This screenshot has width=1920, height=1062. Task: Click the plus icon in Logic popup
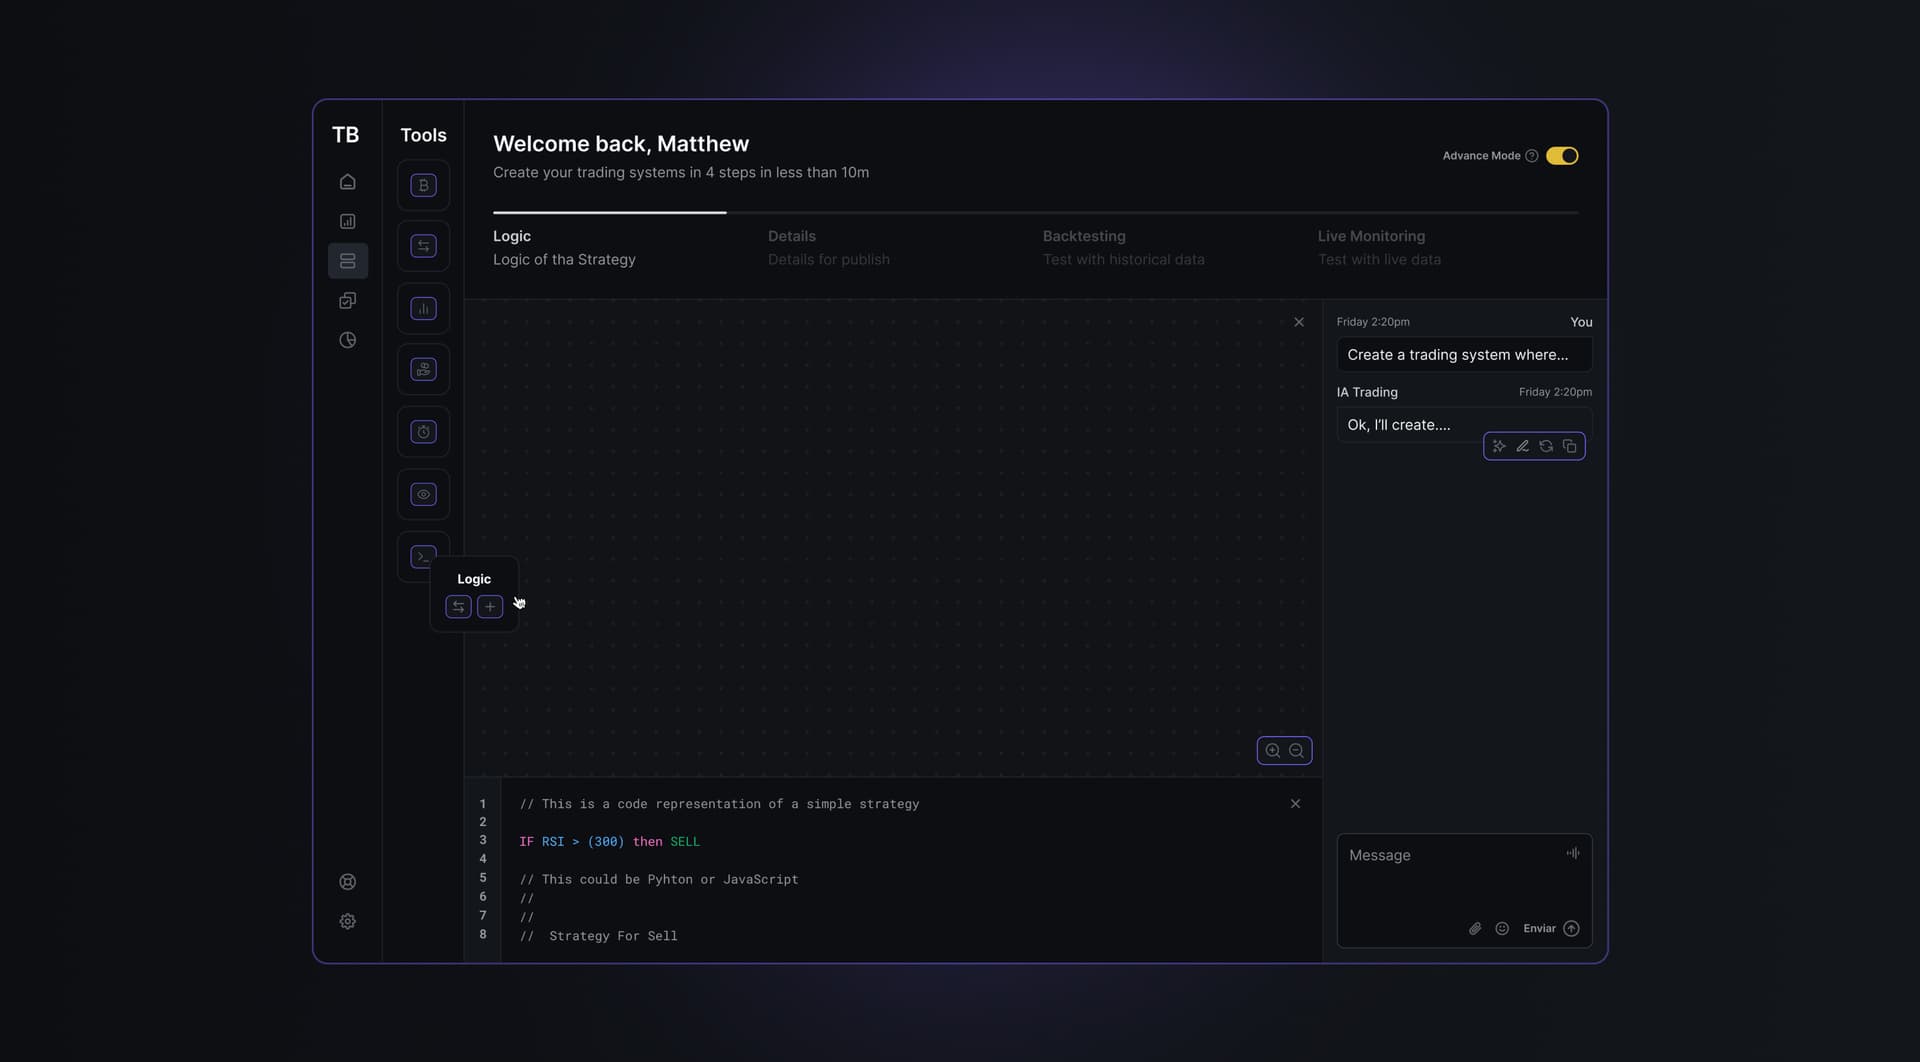tap(490, 607)
